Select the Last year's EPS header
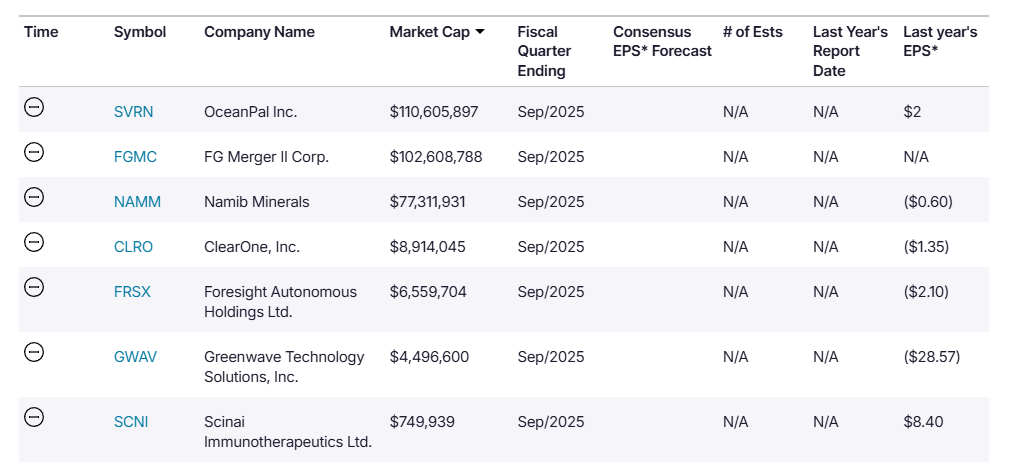The image size is (1009, 476). [939, 41]
